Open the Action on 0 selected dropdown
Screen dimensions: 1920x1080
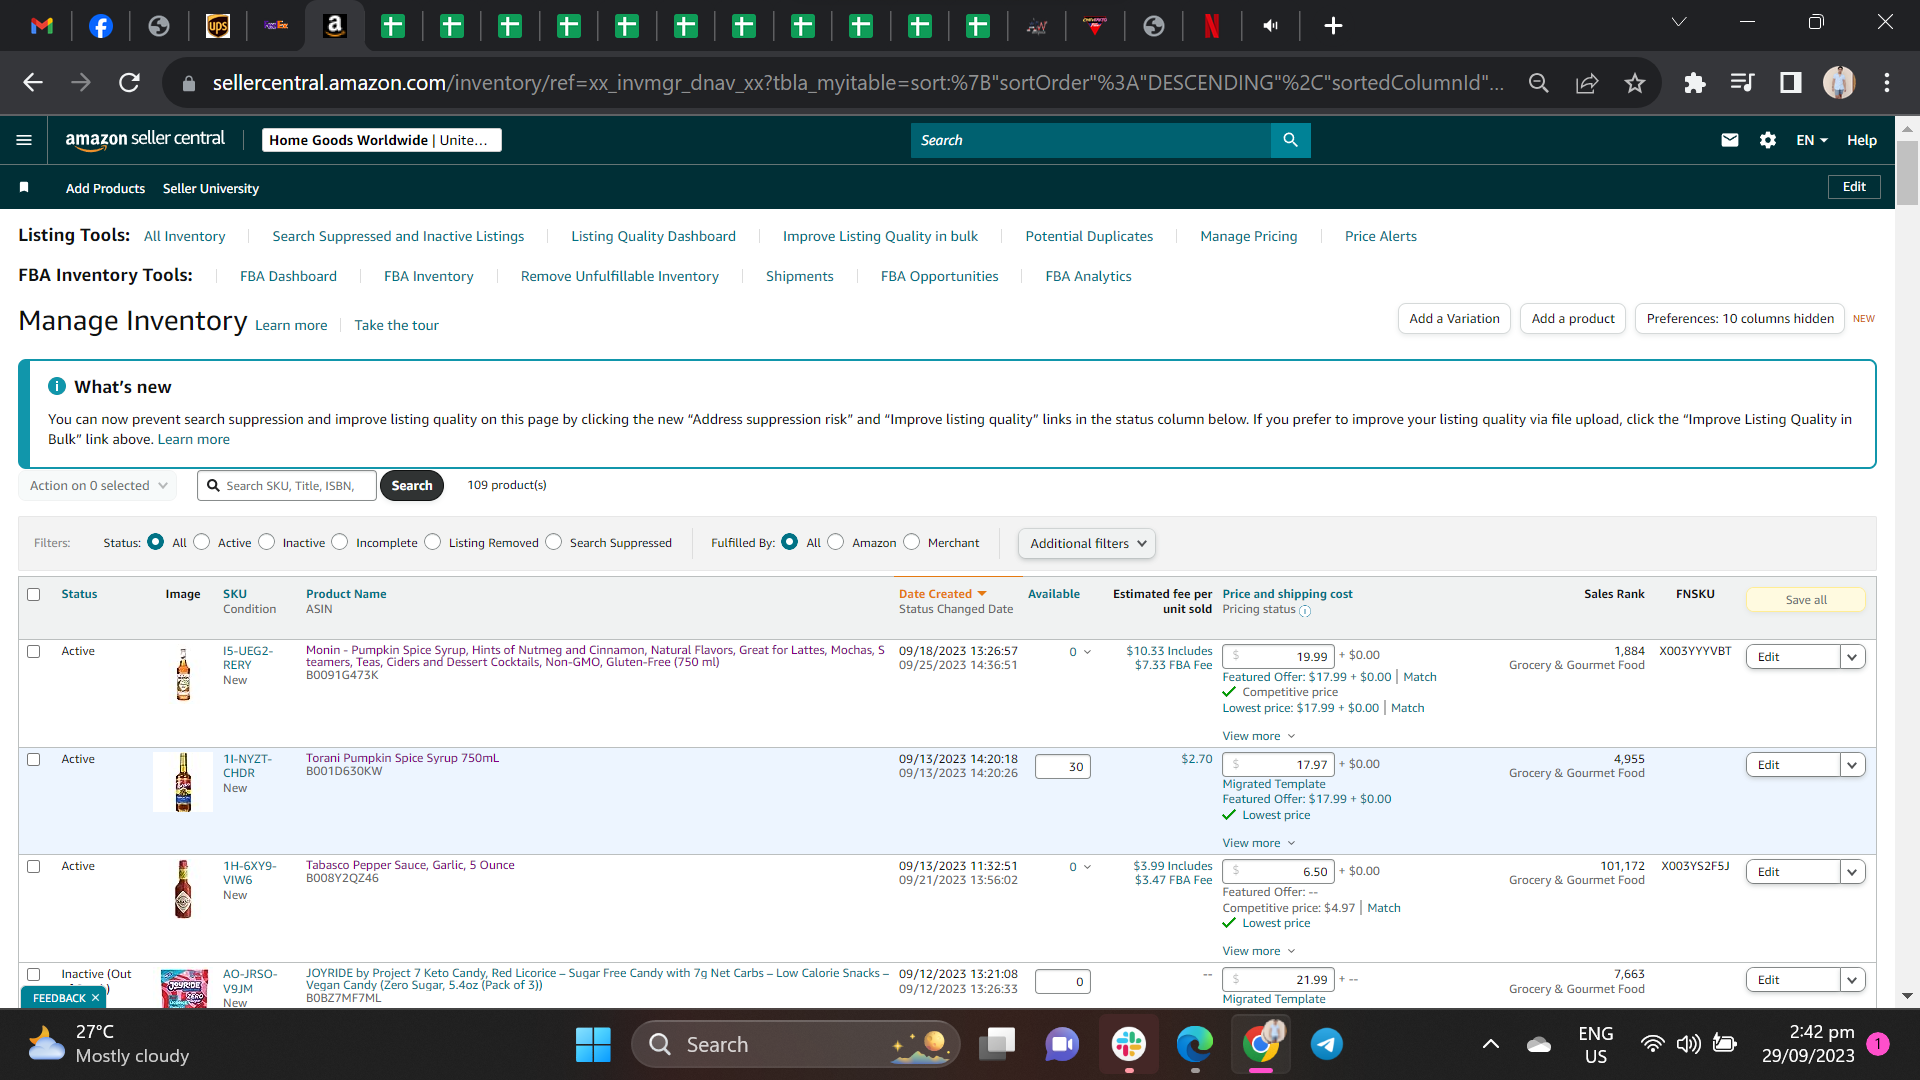click(98, 486)
